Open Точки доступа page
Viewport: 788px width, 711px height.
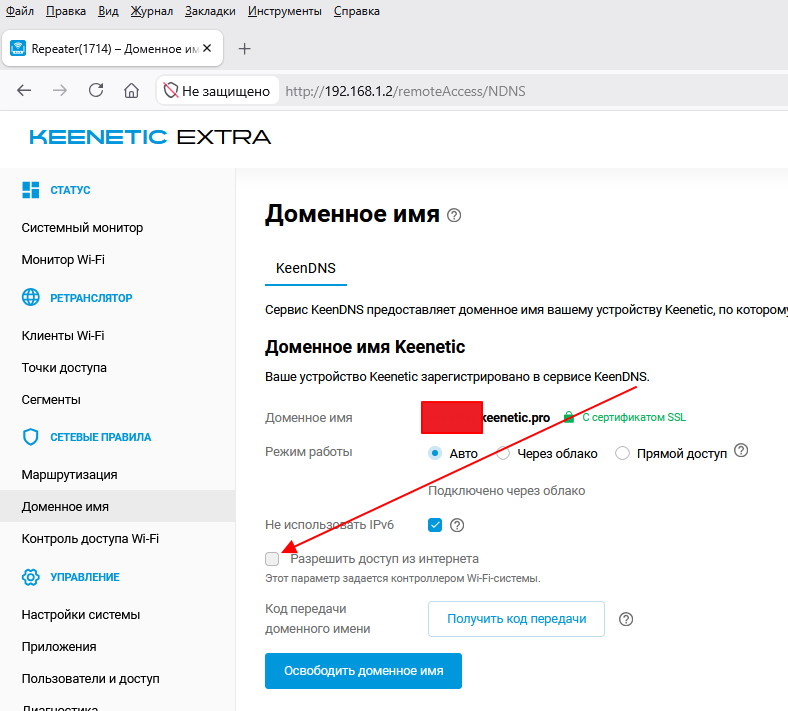point(64,368)
